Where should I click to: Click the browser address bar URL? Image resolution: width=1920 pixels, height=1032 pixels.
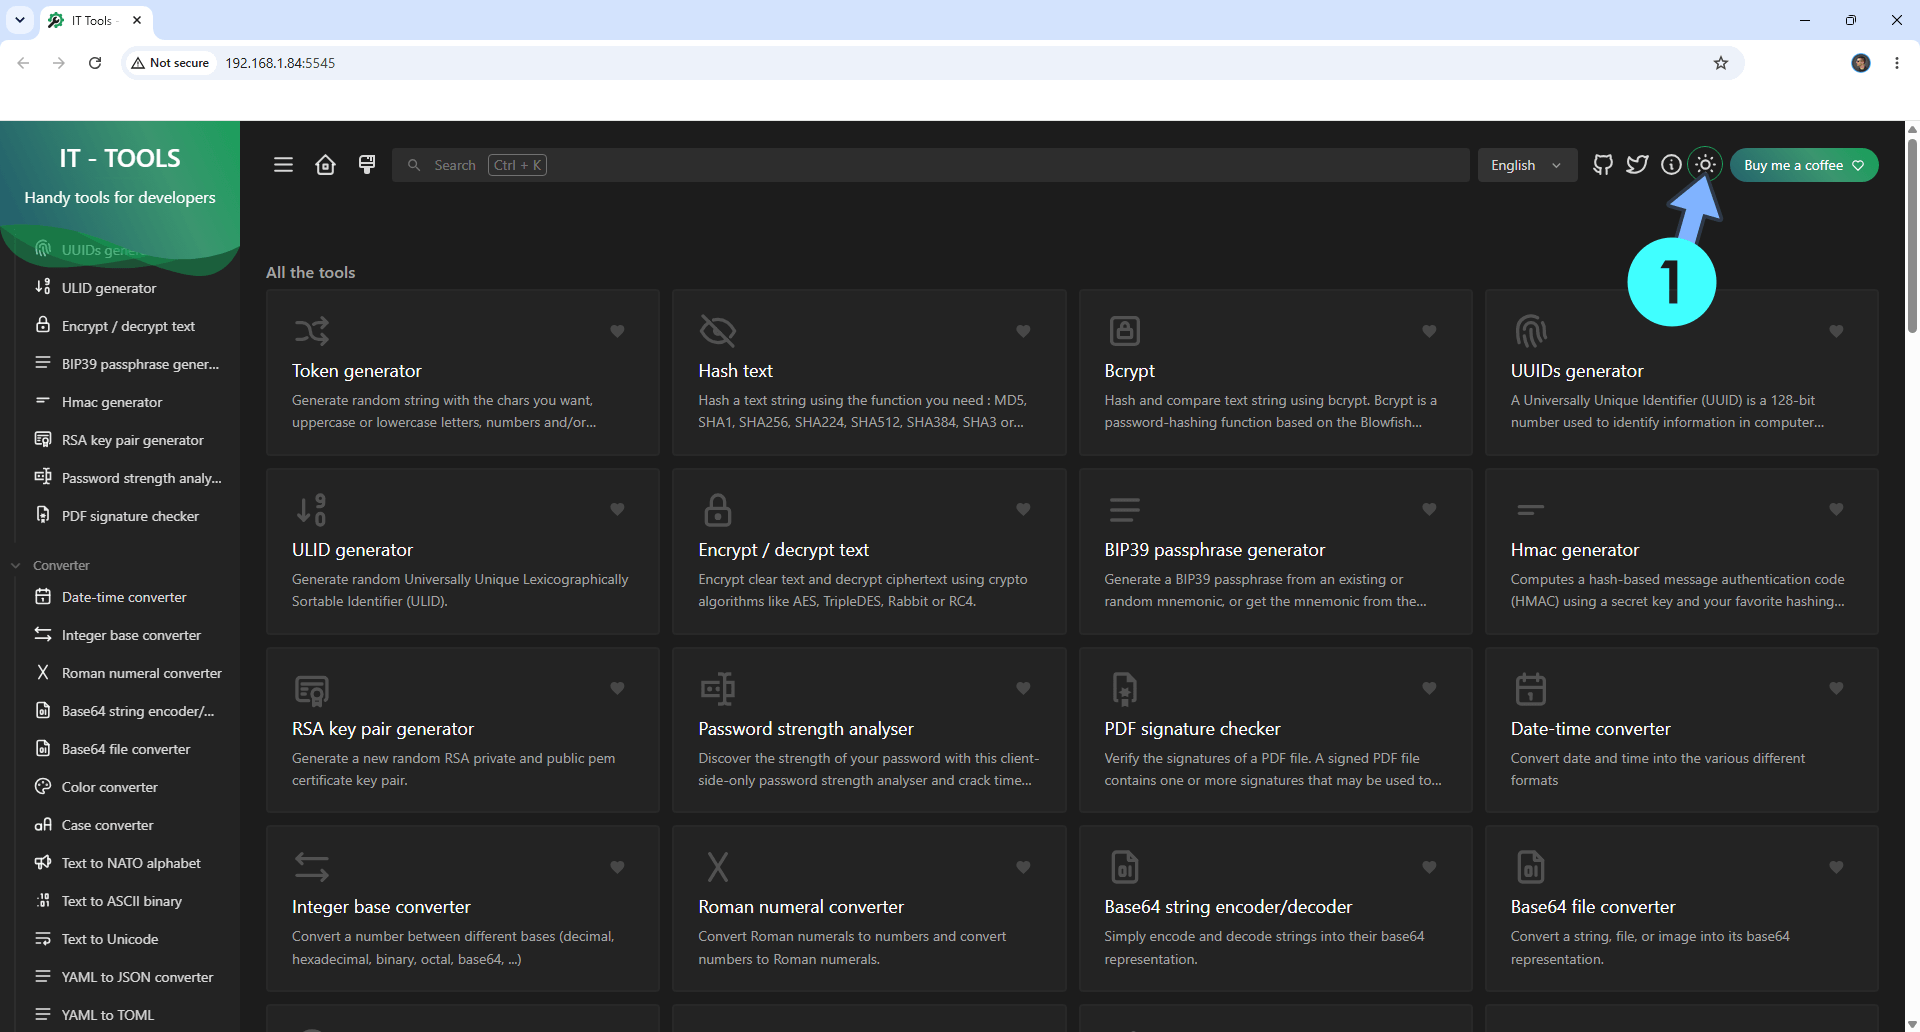(x=280, y=63)
